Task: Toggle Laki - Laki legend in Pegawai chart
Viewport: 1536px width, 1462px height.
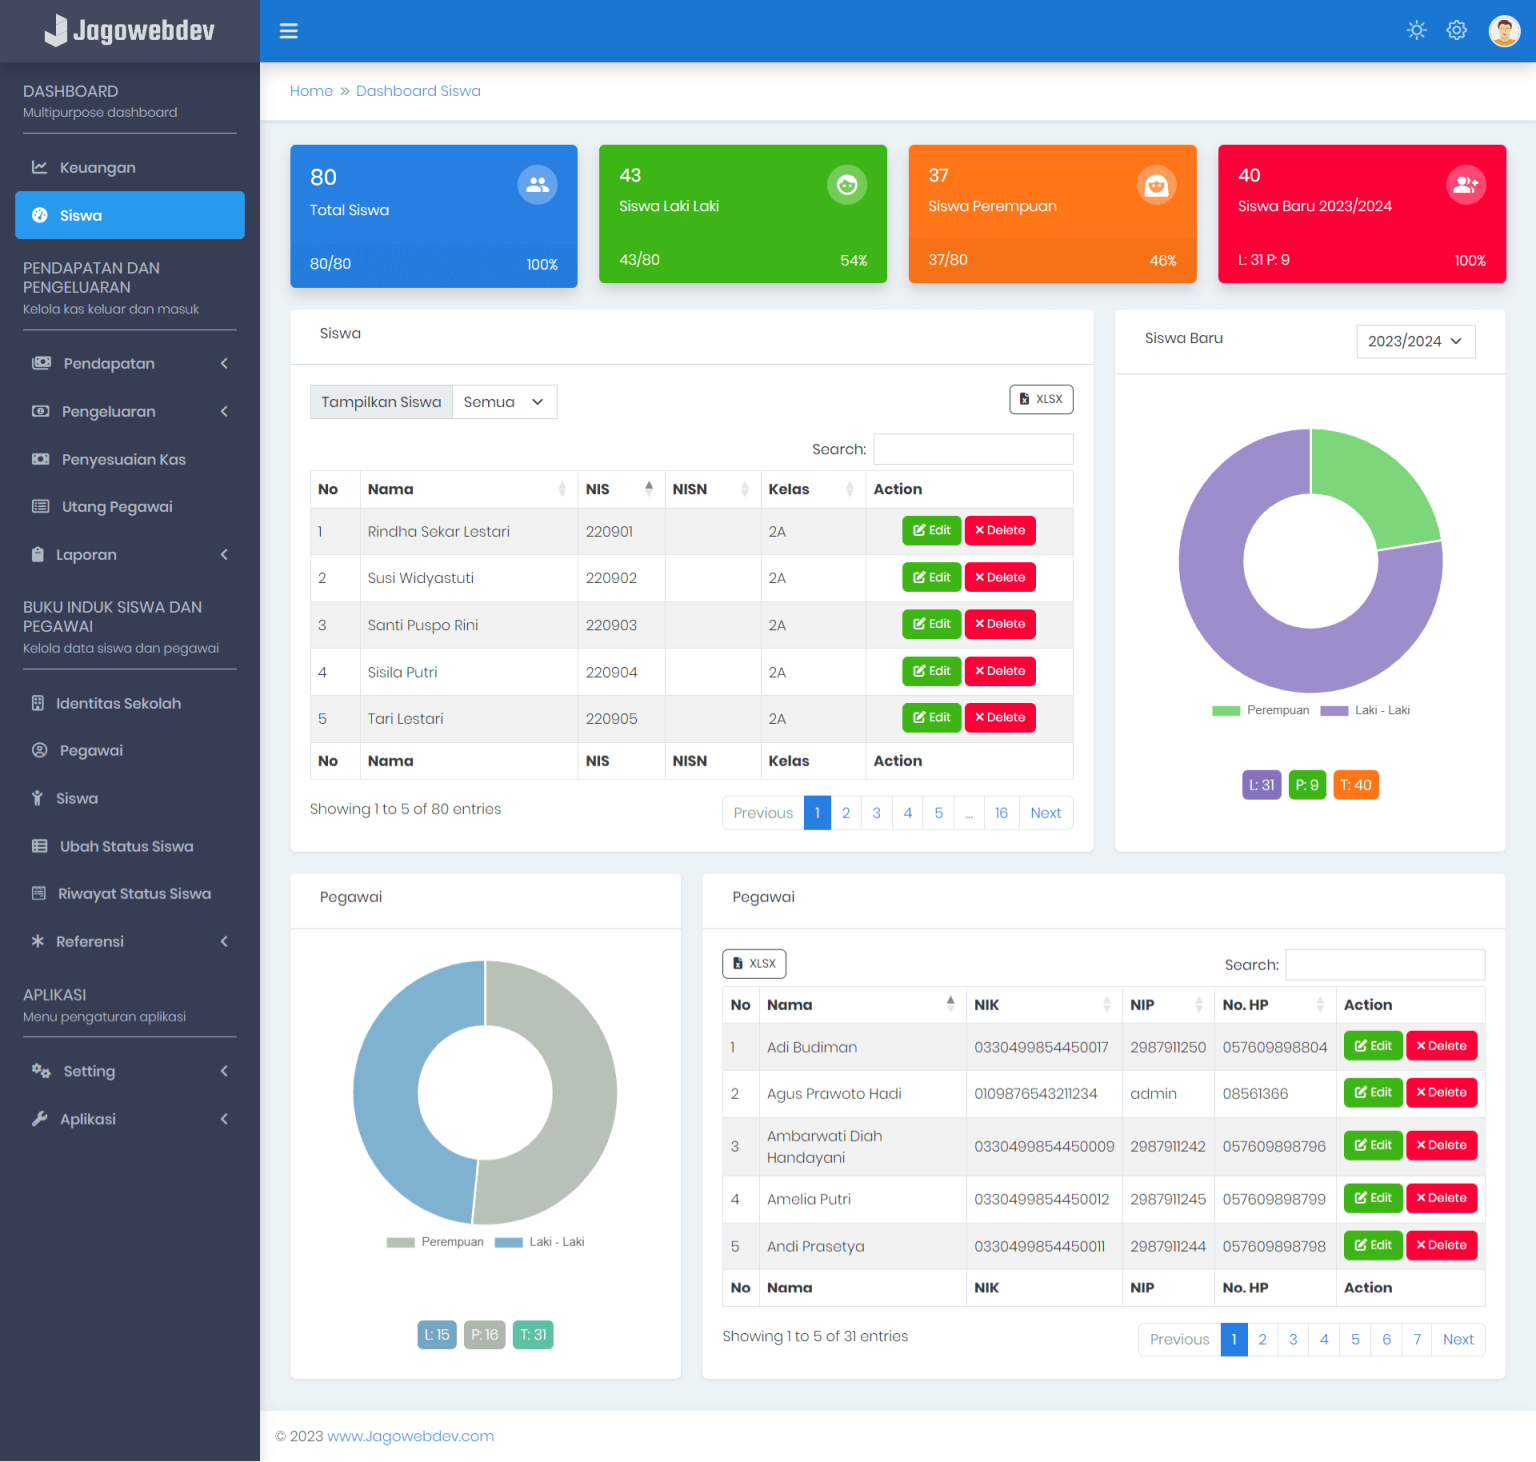Action: (540, 1242)
